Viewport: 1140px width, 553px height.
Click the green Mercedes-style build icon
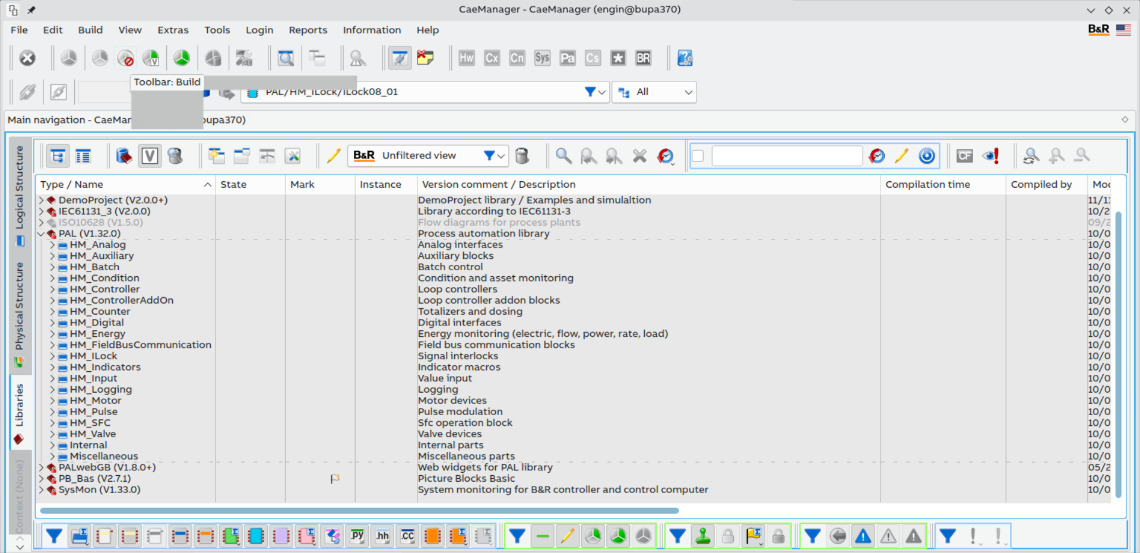pyautogui.click(x=181, y=58)
